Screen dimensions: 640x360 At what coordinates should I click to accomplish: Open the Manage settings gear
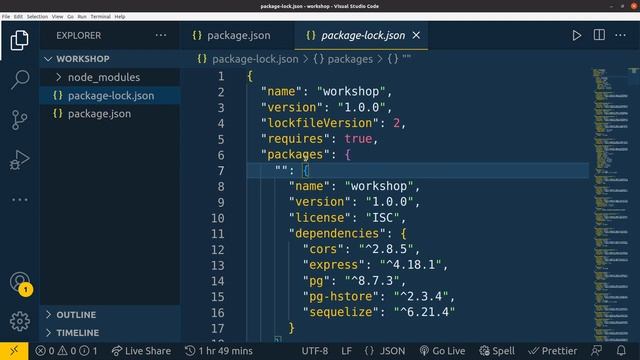[20, 321]
